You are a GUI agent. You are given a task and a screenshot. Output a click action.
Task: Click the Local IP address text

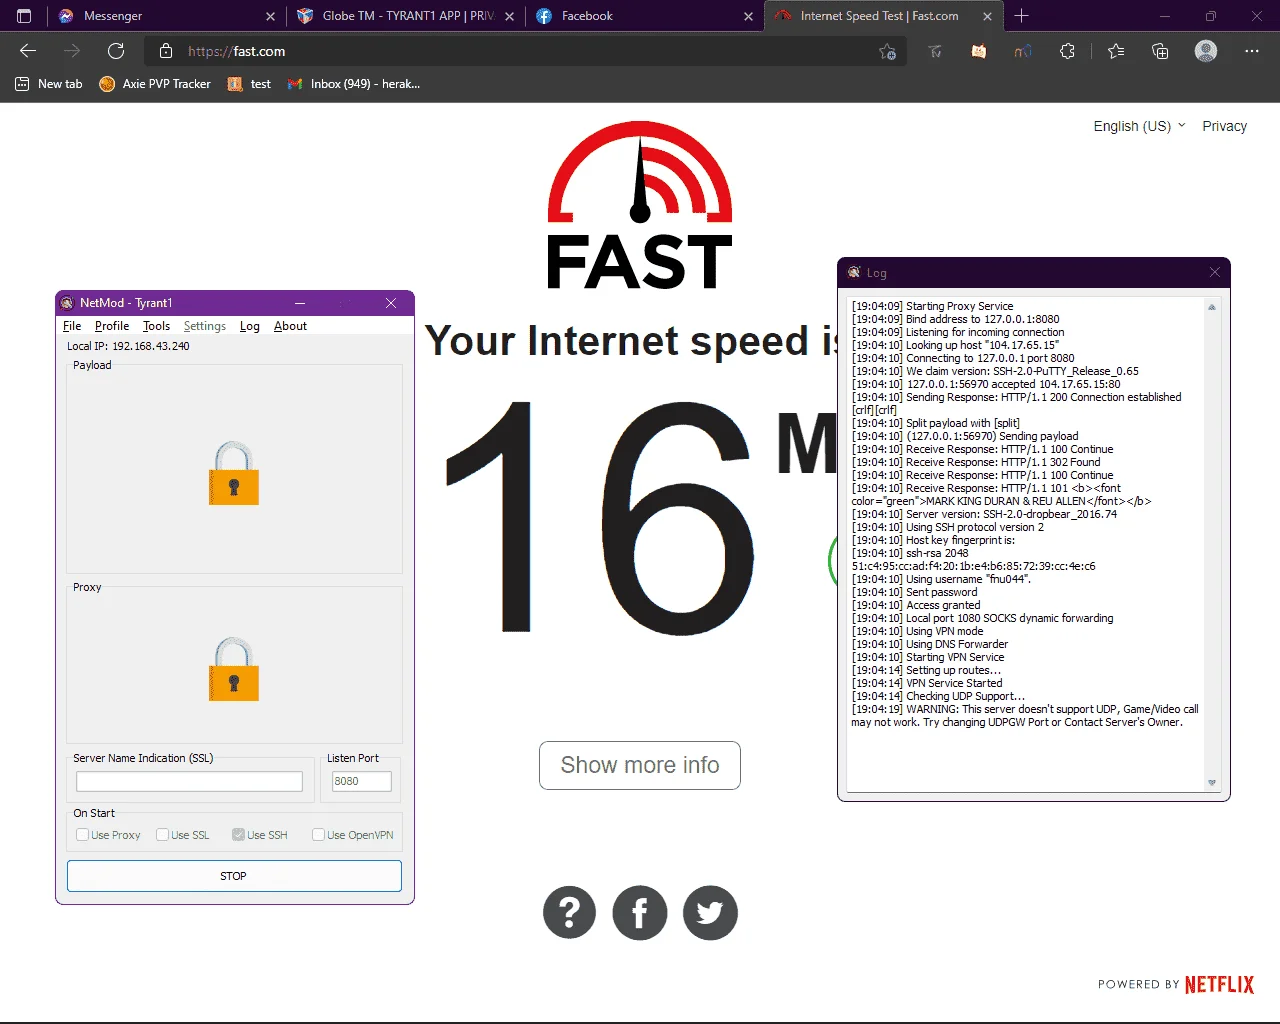point(128,346)
